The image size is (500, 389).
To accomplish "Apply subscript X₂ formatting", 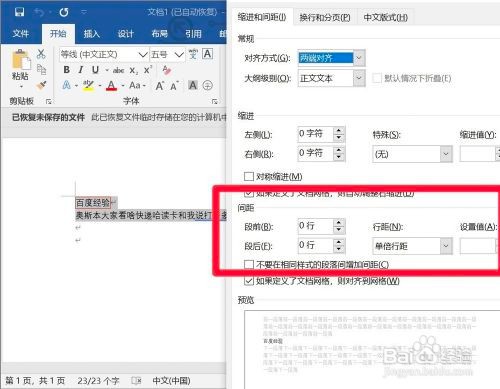I will tap(133, 70).
